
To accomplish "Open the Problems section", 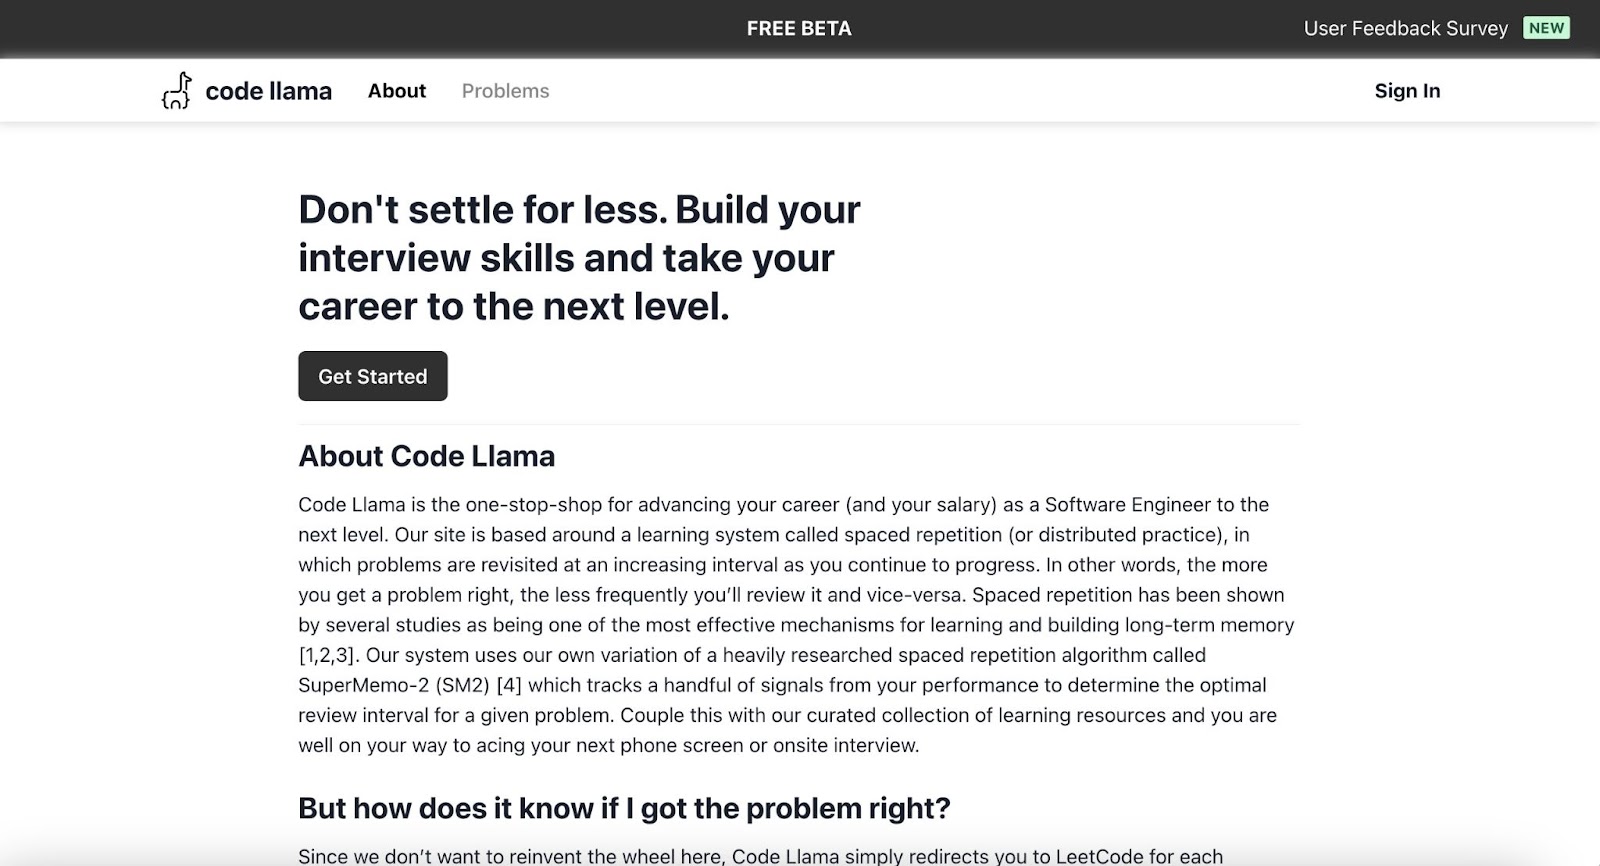I will (x=505, y=90).
